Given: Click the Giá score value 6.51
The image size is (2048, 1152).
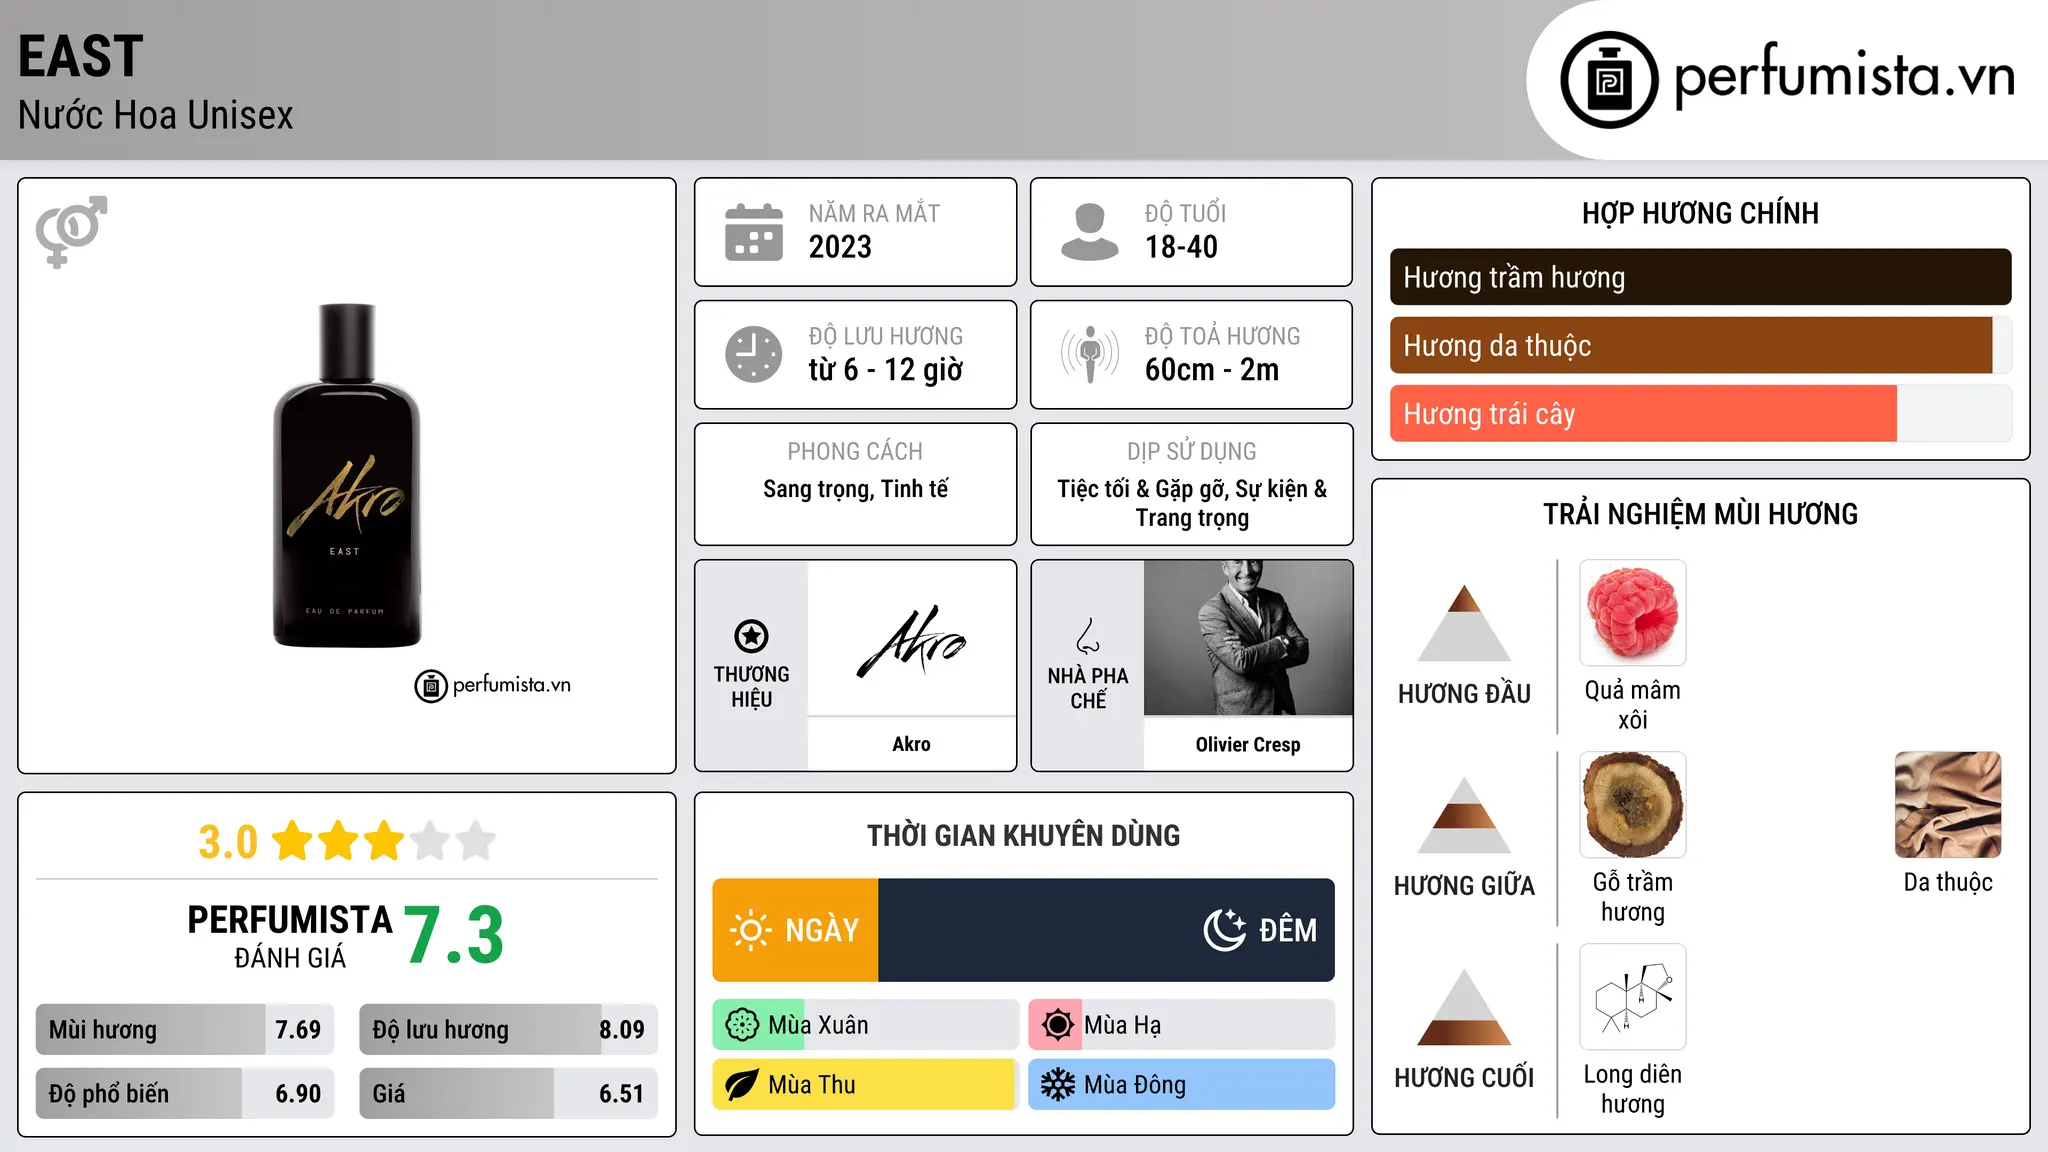Looking at the screenshot, I should click(x=622, y=1094).
